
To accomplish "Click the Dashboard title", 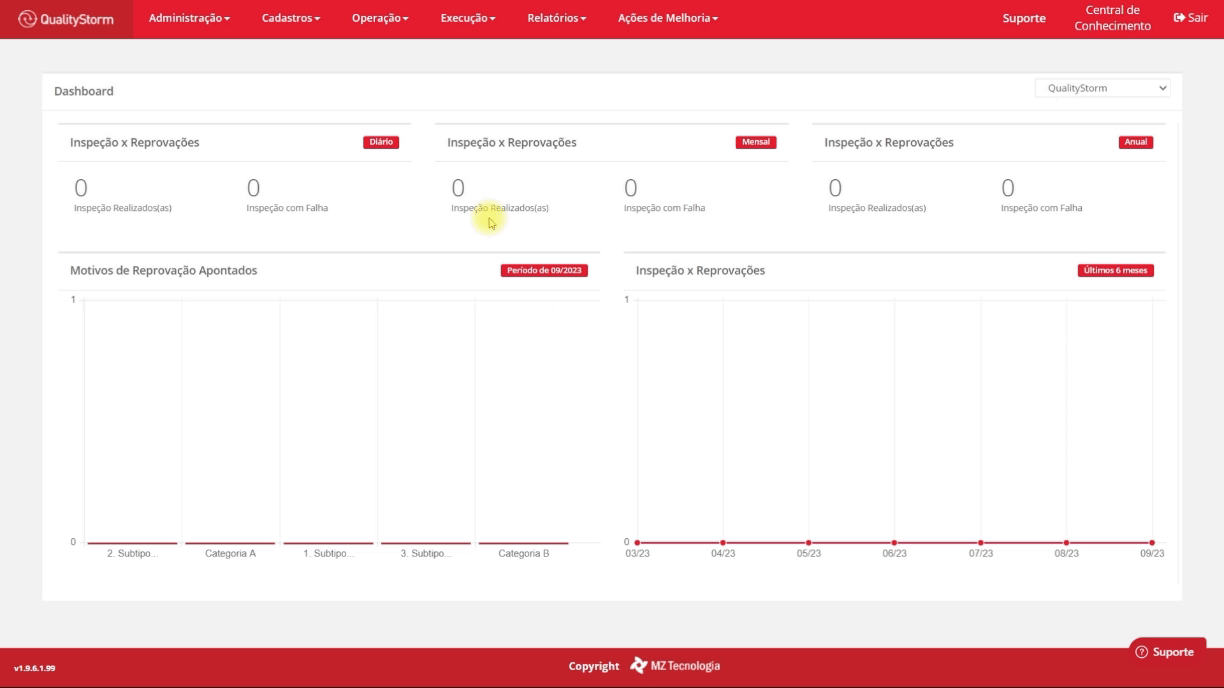I will [x=84, y=91].
